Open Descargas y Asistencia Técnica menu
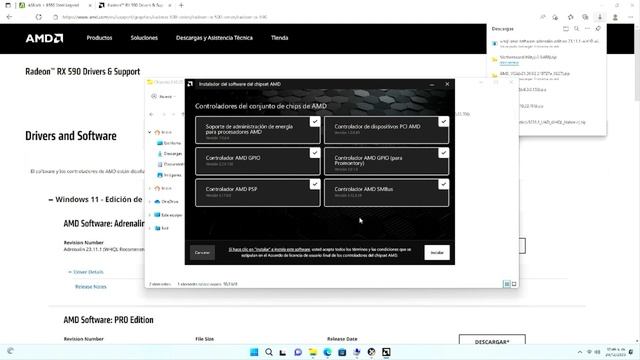The height and width of the screenshot is (360, 640). coord(214,38)
